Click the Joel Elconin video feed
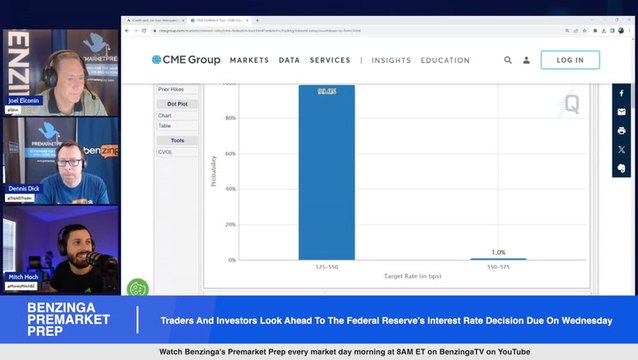 [61, 72]
